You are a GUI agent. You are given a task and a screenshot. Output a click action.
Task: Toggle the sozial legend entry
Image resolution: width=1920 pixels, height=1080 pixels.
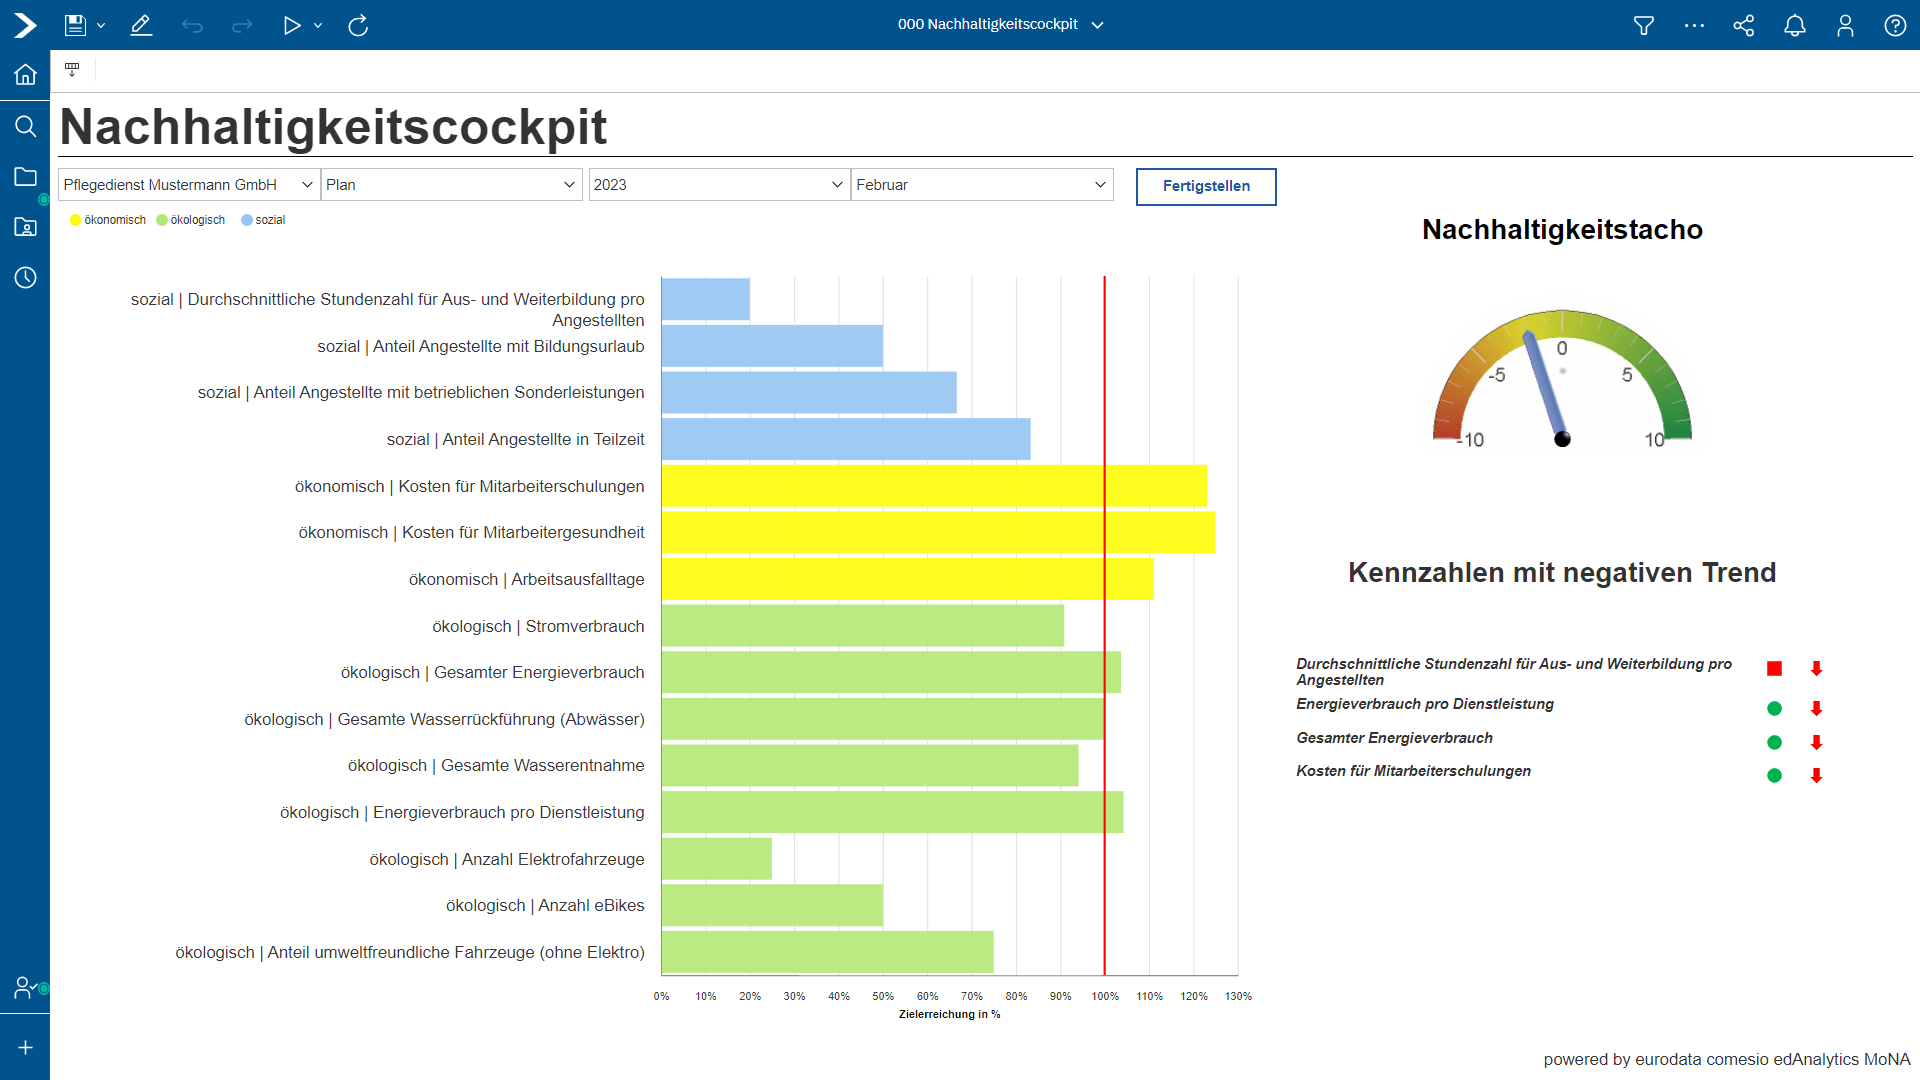(263, 220)
